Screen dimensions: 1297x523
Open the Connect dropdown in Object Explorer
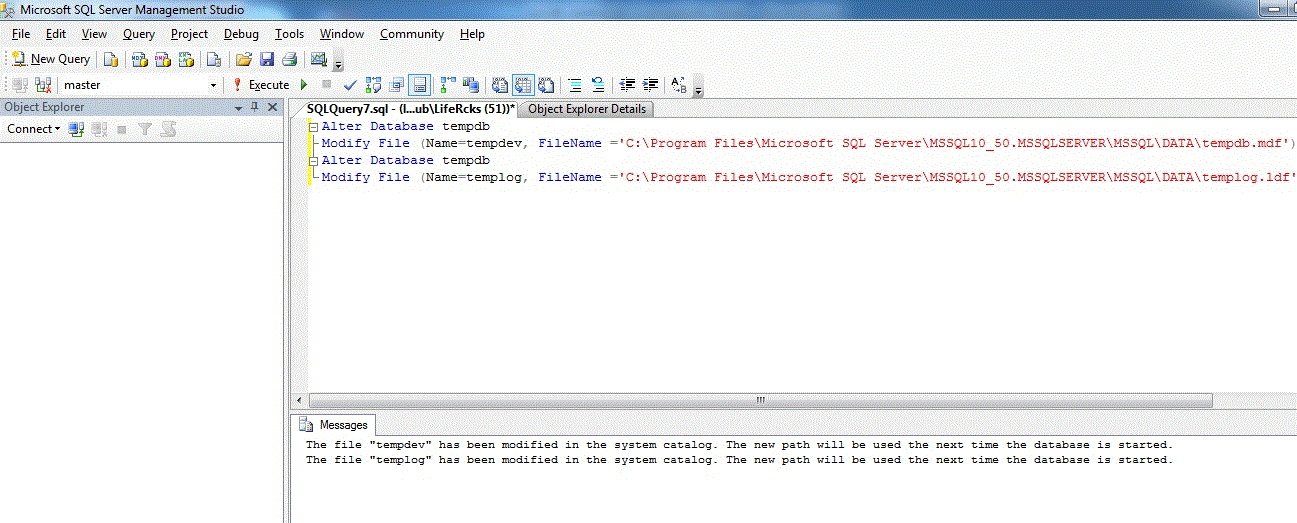tap(33, 129)
